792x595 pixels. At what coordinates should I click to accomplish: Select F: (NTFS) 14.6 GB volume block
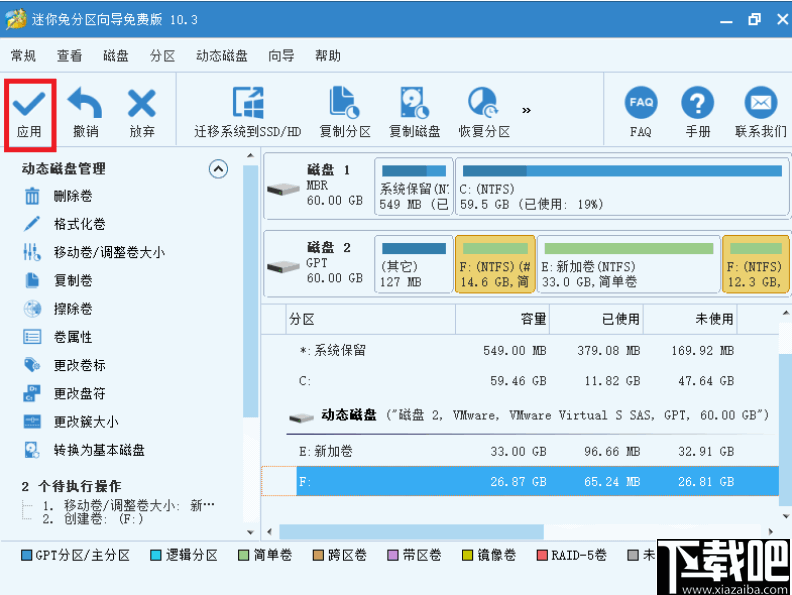pyautogui.click(x=495, y=264)
